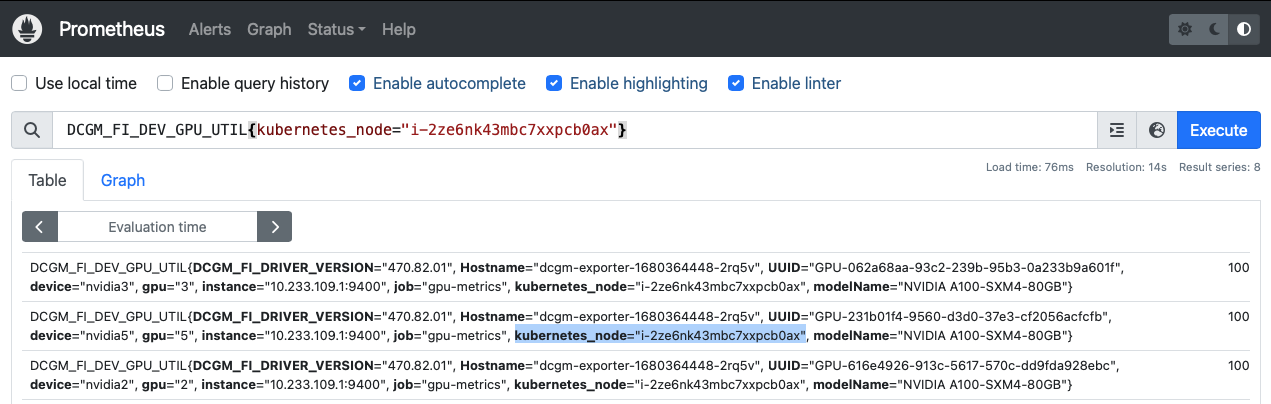The width and height of the screenshot is (1271, 404).
Task: Open the Alerts page
Action: (x=210, y=29)
